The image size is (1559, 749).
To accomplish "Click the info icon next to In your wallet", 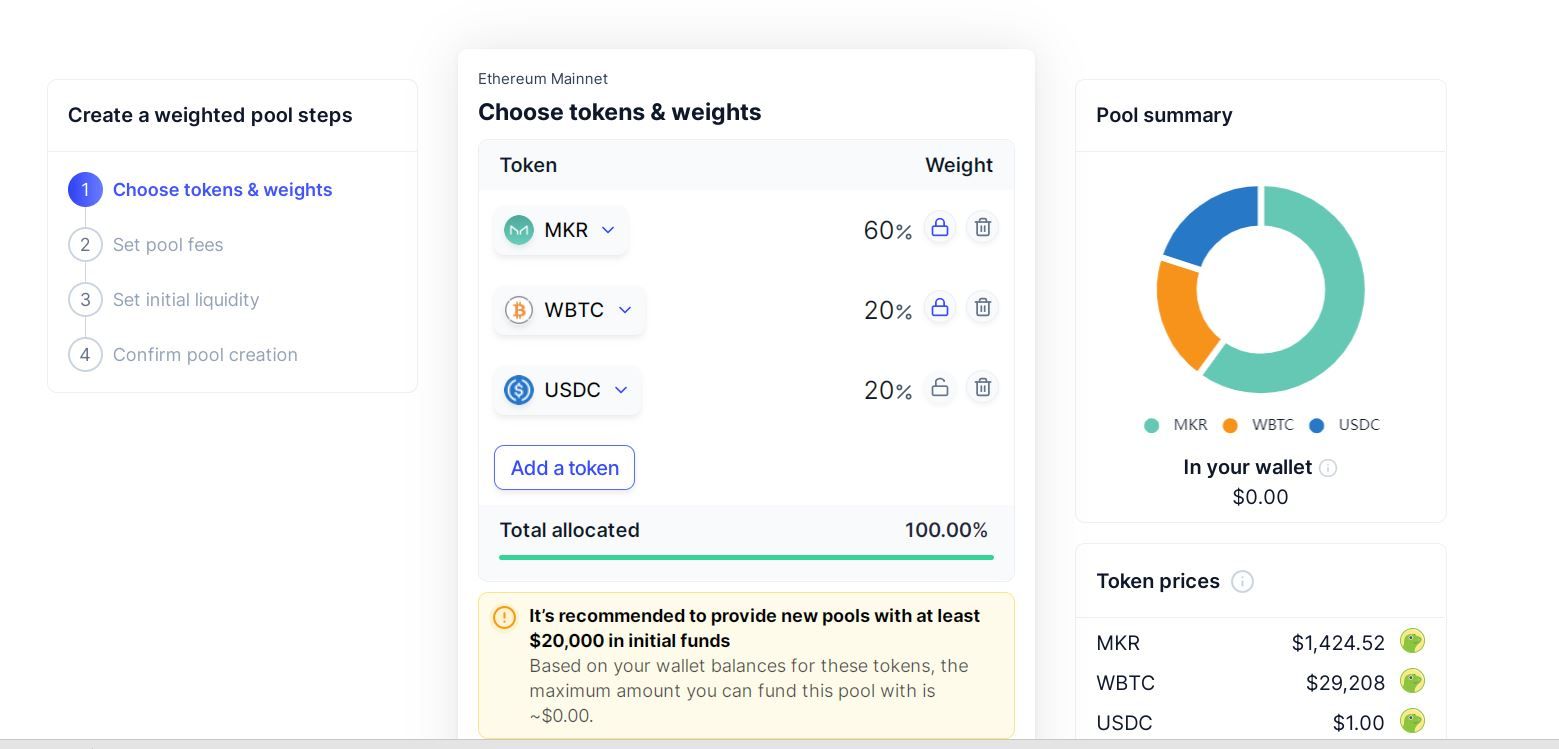I will tap(1328, 468).
